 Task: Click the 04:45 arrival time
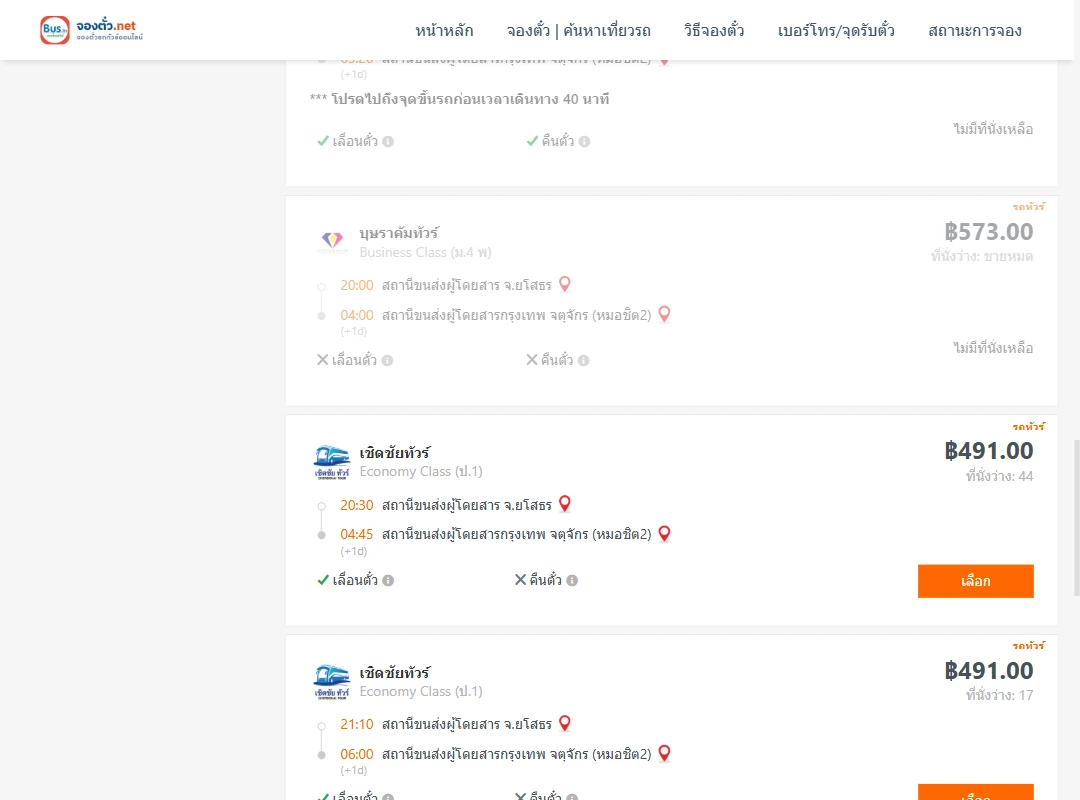[x=357, y=535]
